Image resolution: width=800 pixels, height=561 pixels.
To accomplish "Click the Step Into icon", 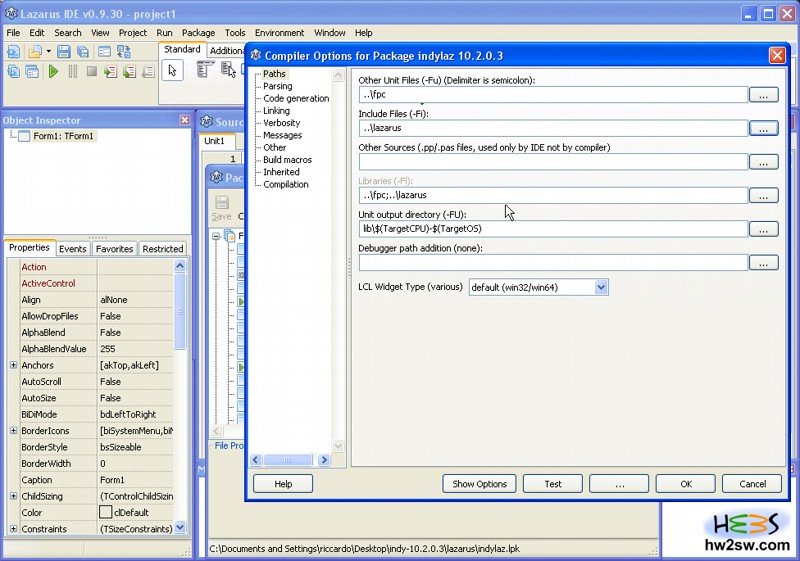I will tap(110, 71).
